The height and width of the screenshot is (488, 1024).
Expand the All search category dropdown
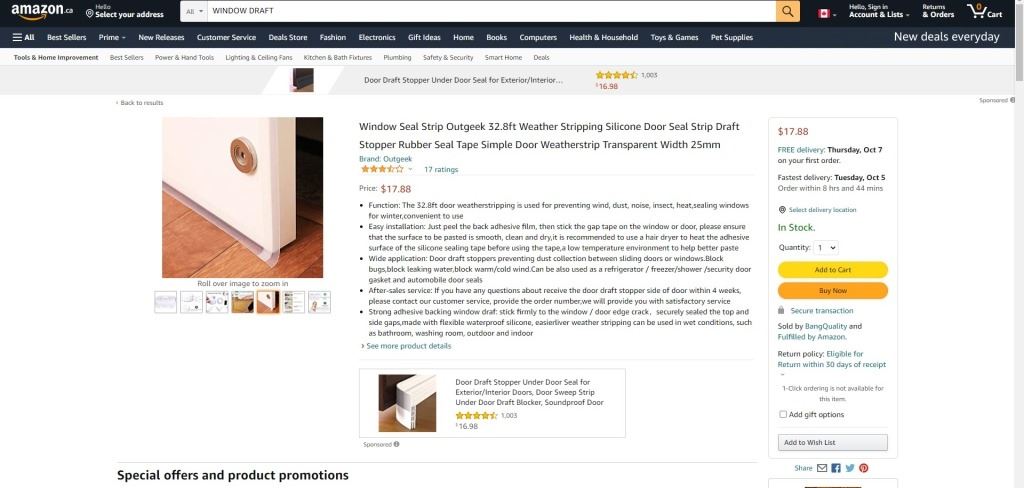click(194, 11)
